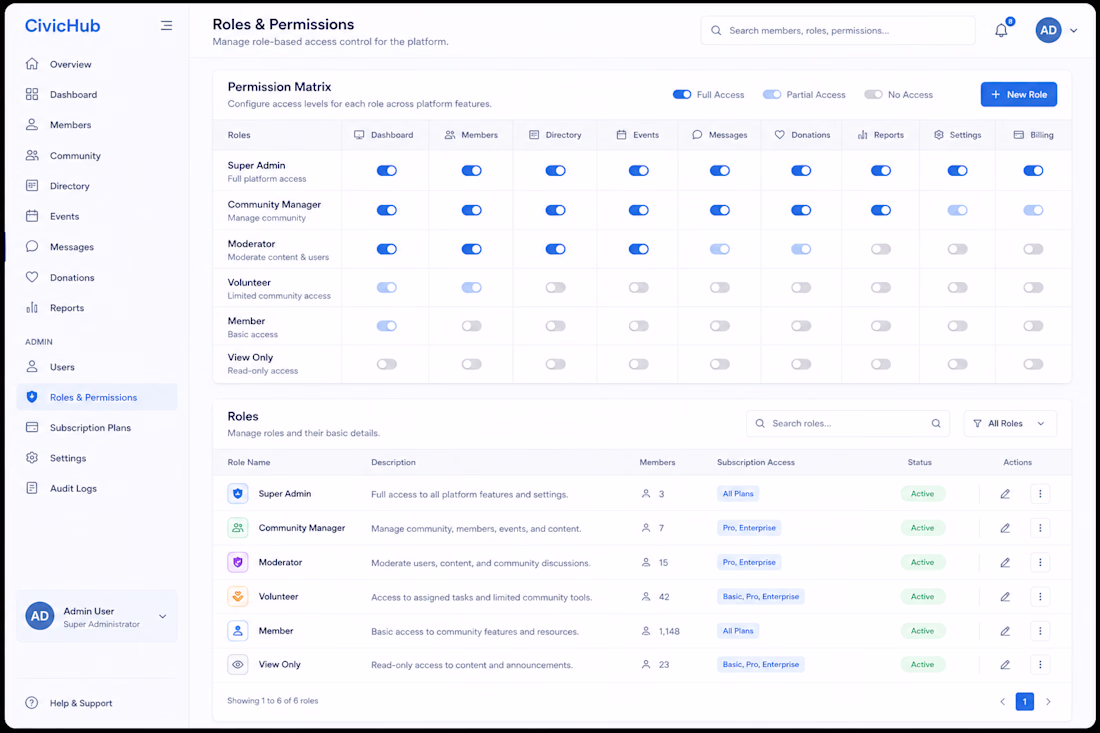Open more actions for Community Manager role
The width and height of the screenshot is (1100, 733).
pyautogui.click(x=1040, y=528)
